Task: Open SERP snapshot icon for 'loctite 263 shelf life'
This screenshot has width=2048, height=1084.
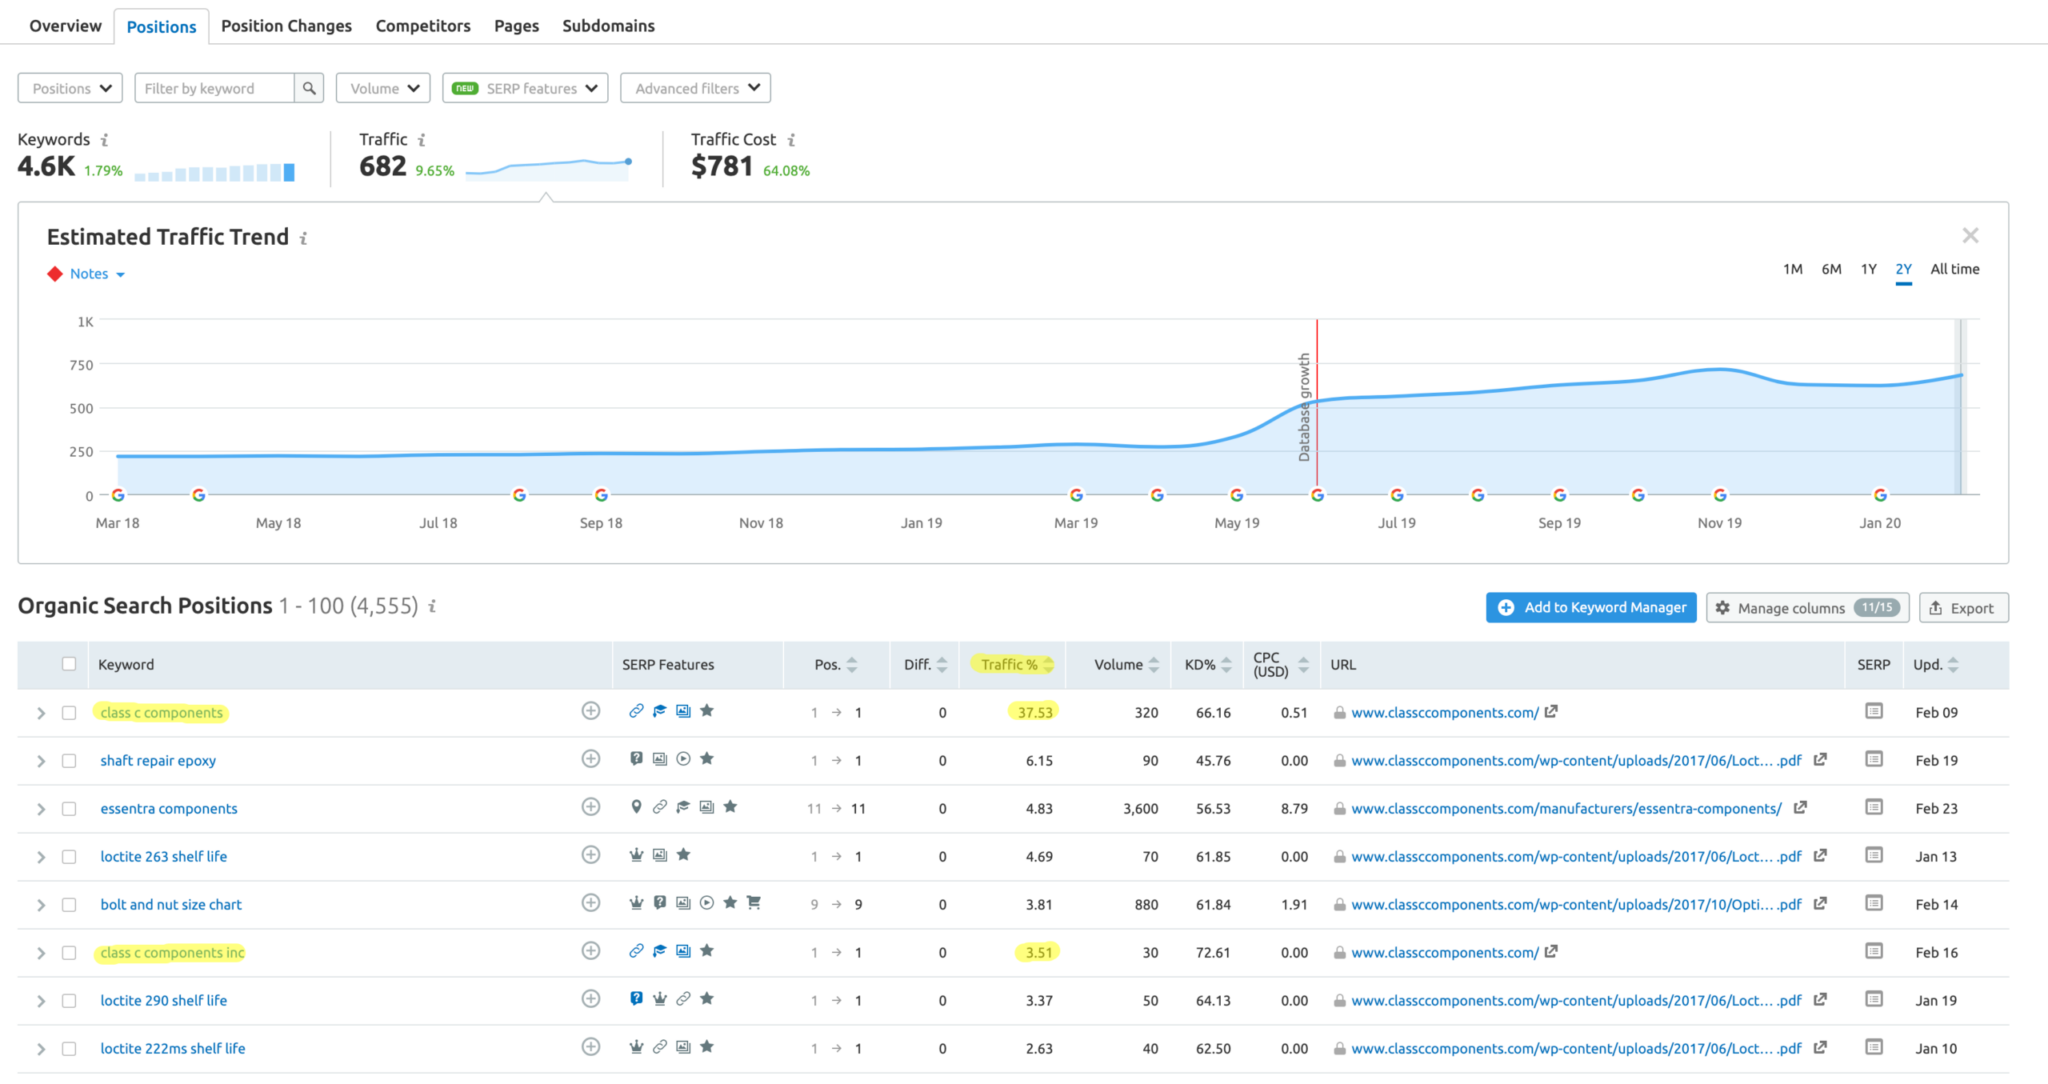Action: pyautogui.click(x=1874, y=855)
